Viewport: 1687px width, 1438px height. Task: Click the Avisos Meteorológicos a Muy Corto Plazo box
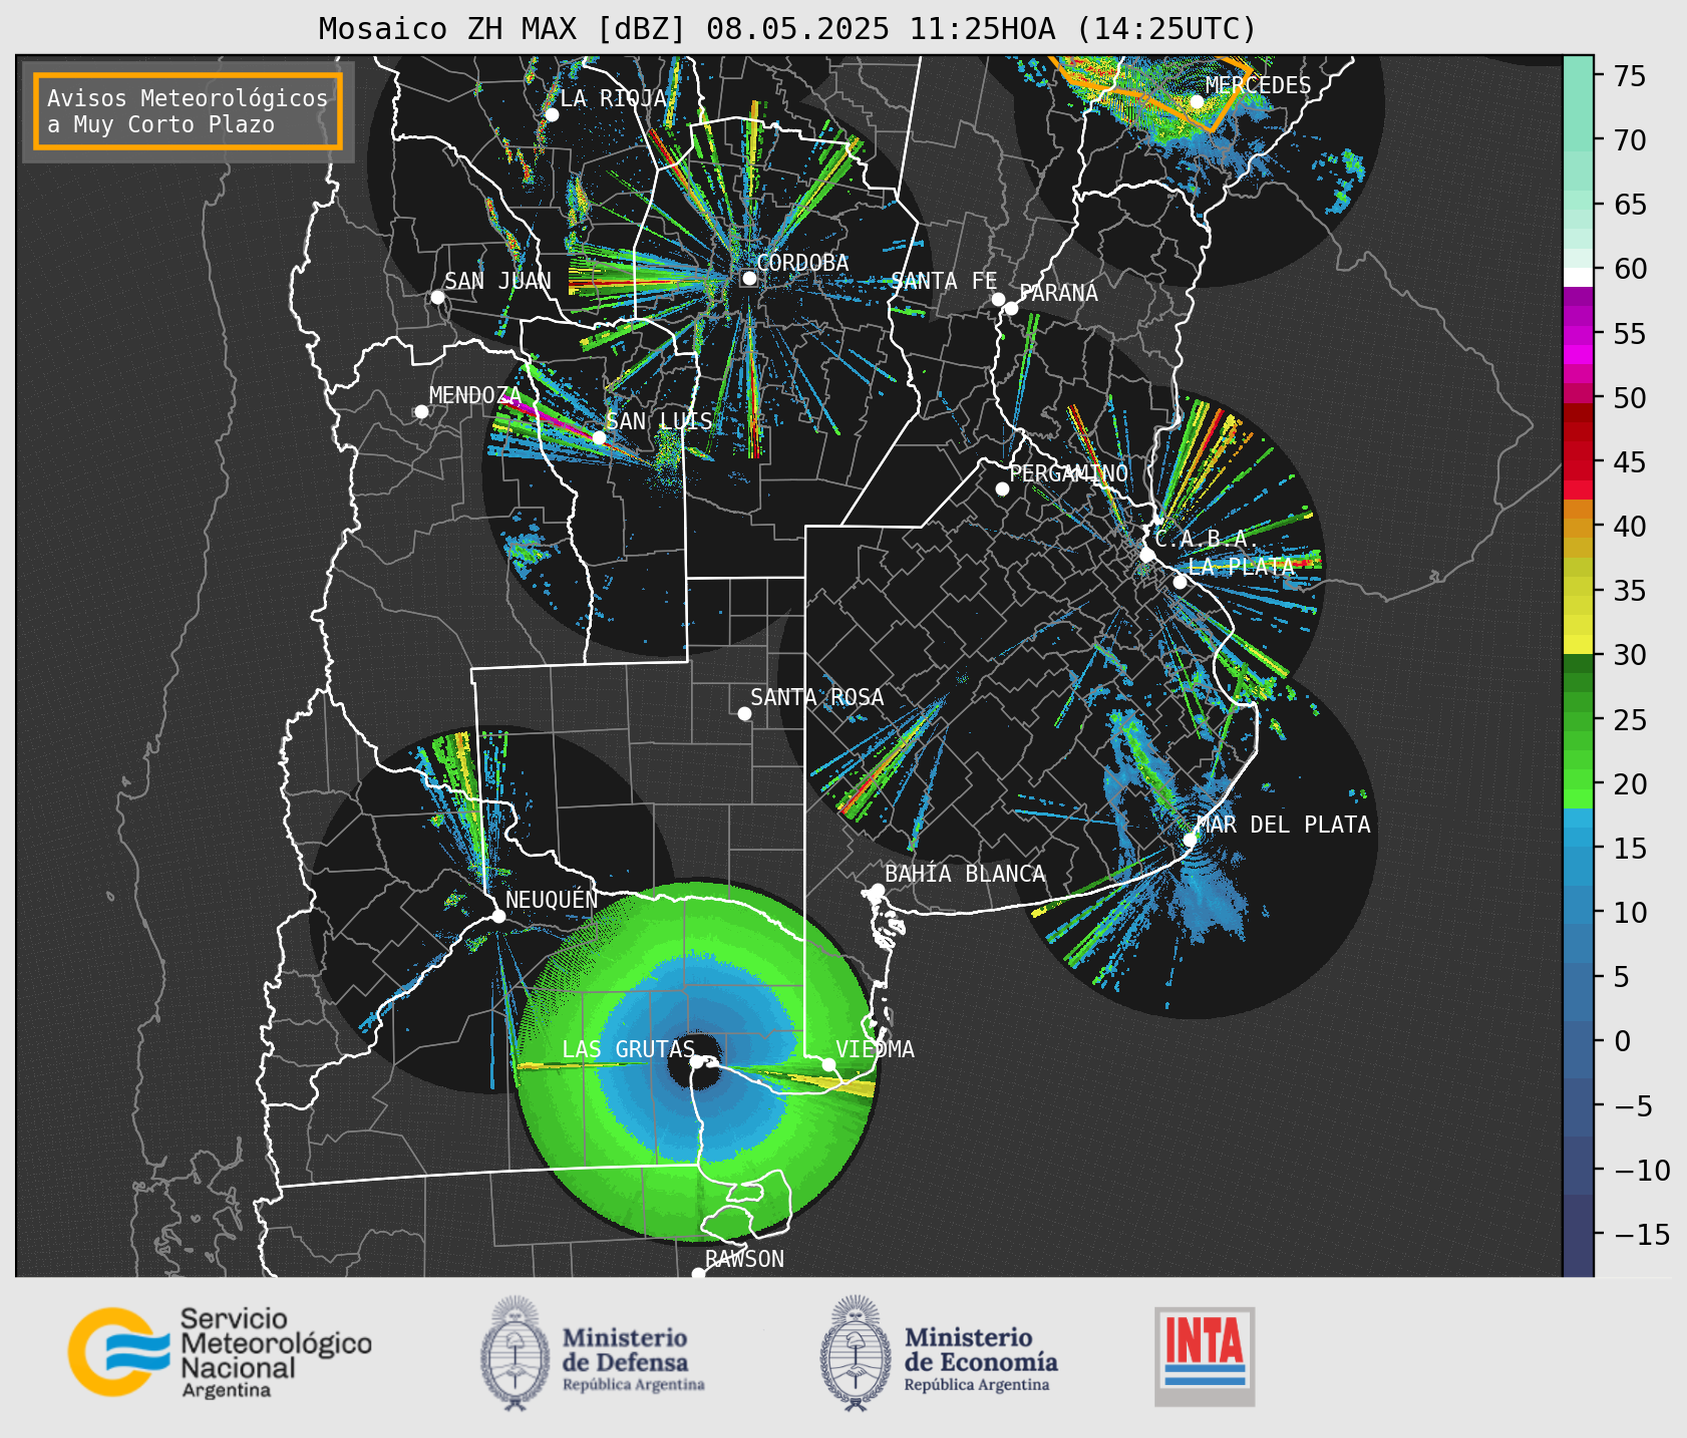pyautogui.click(x=188, y=111)
